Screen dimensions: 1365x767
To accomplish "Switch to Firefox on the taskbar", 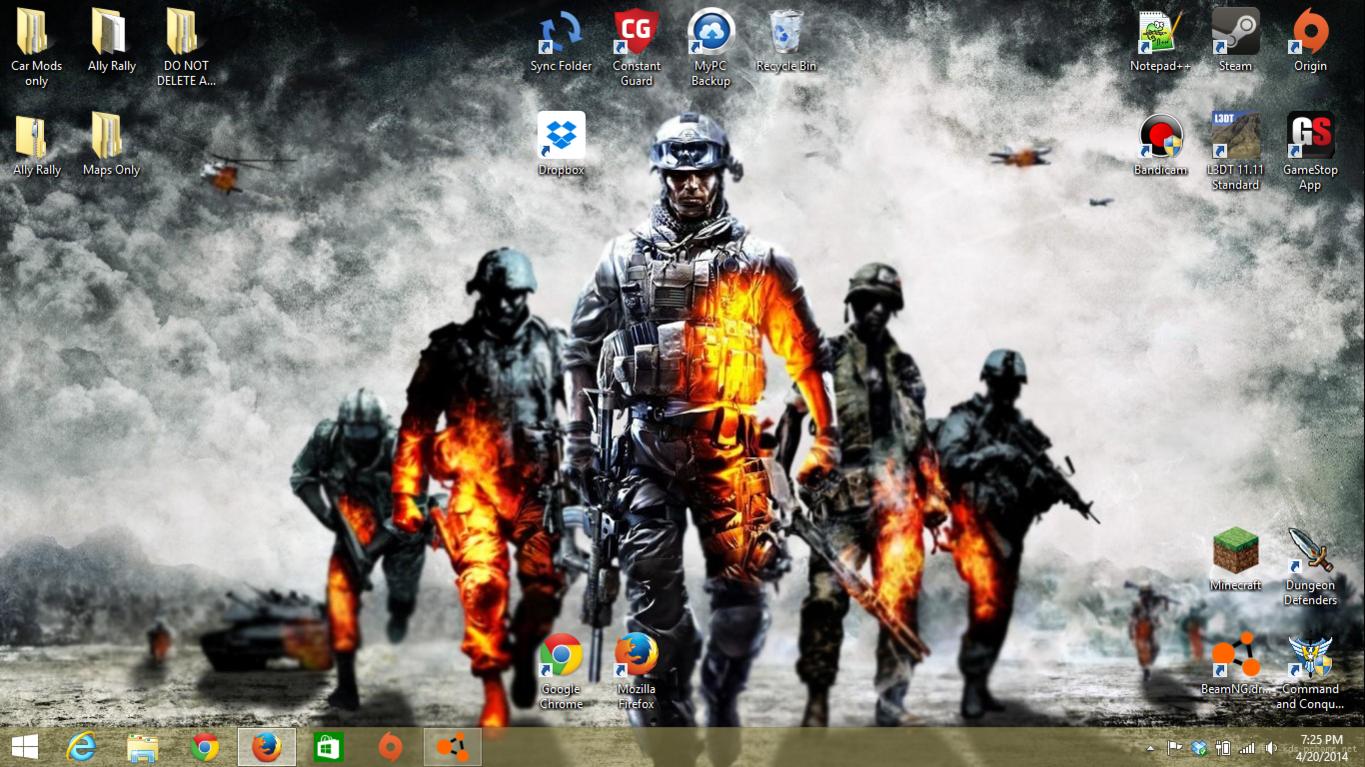I will [267, 747].
